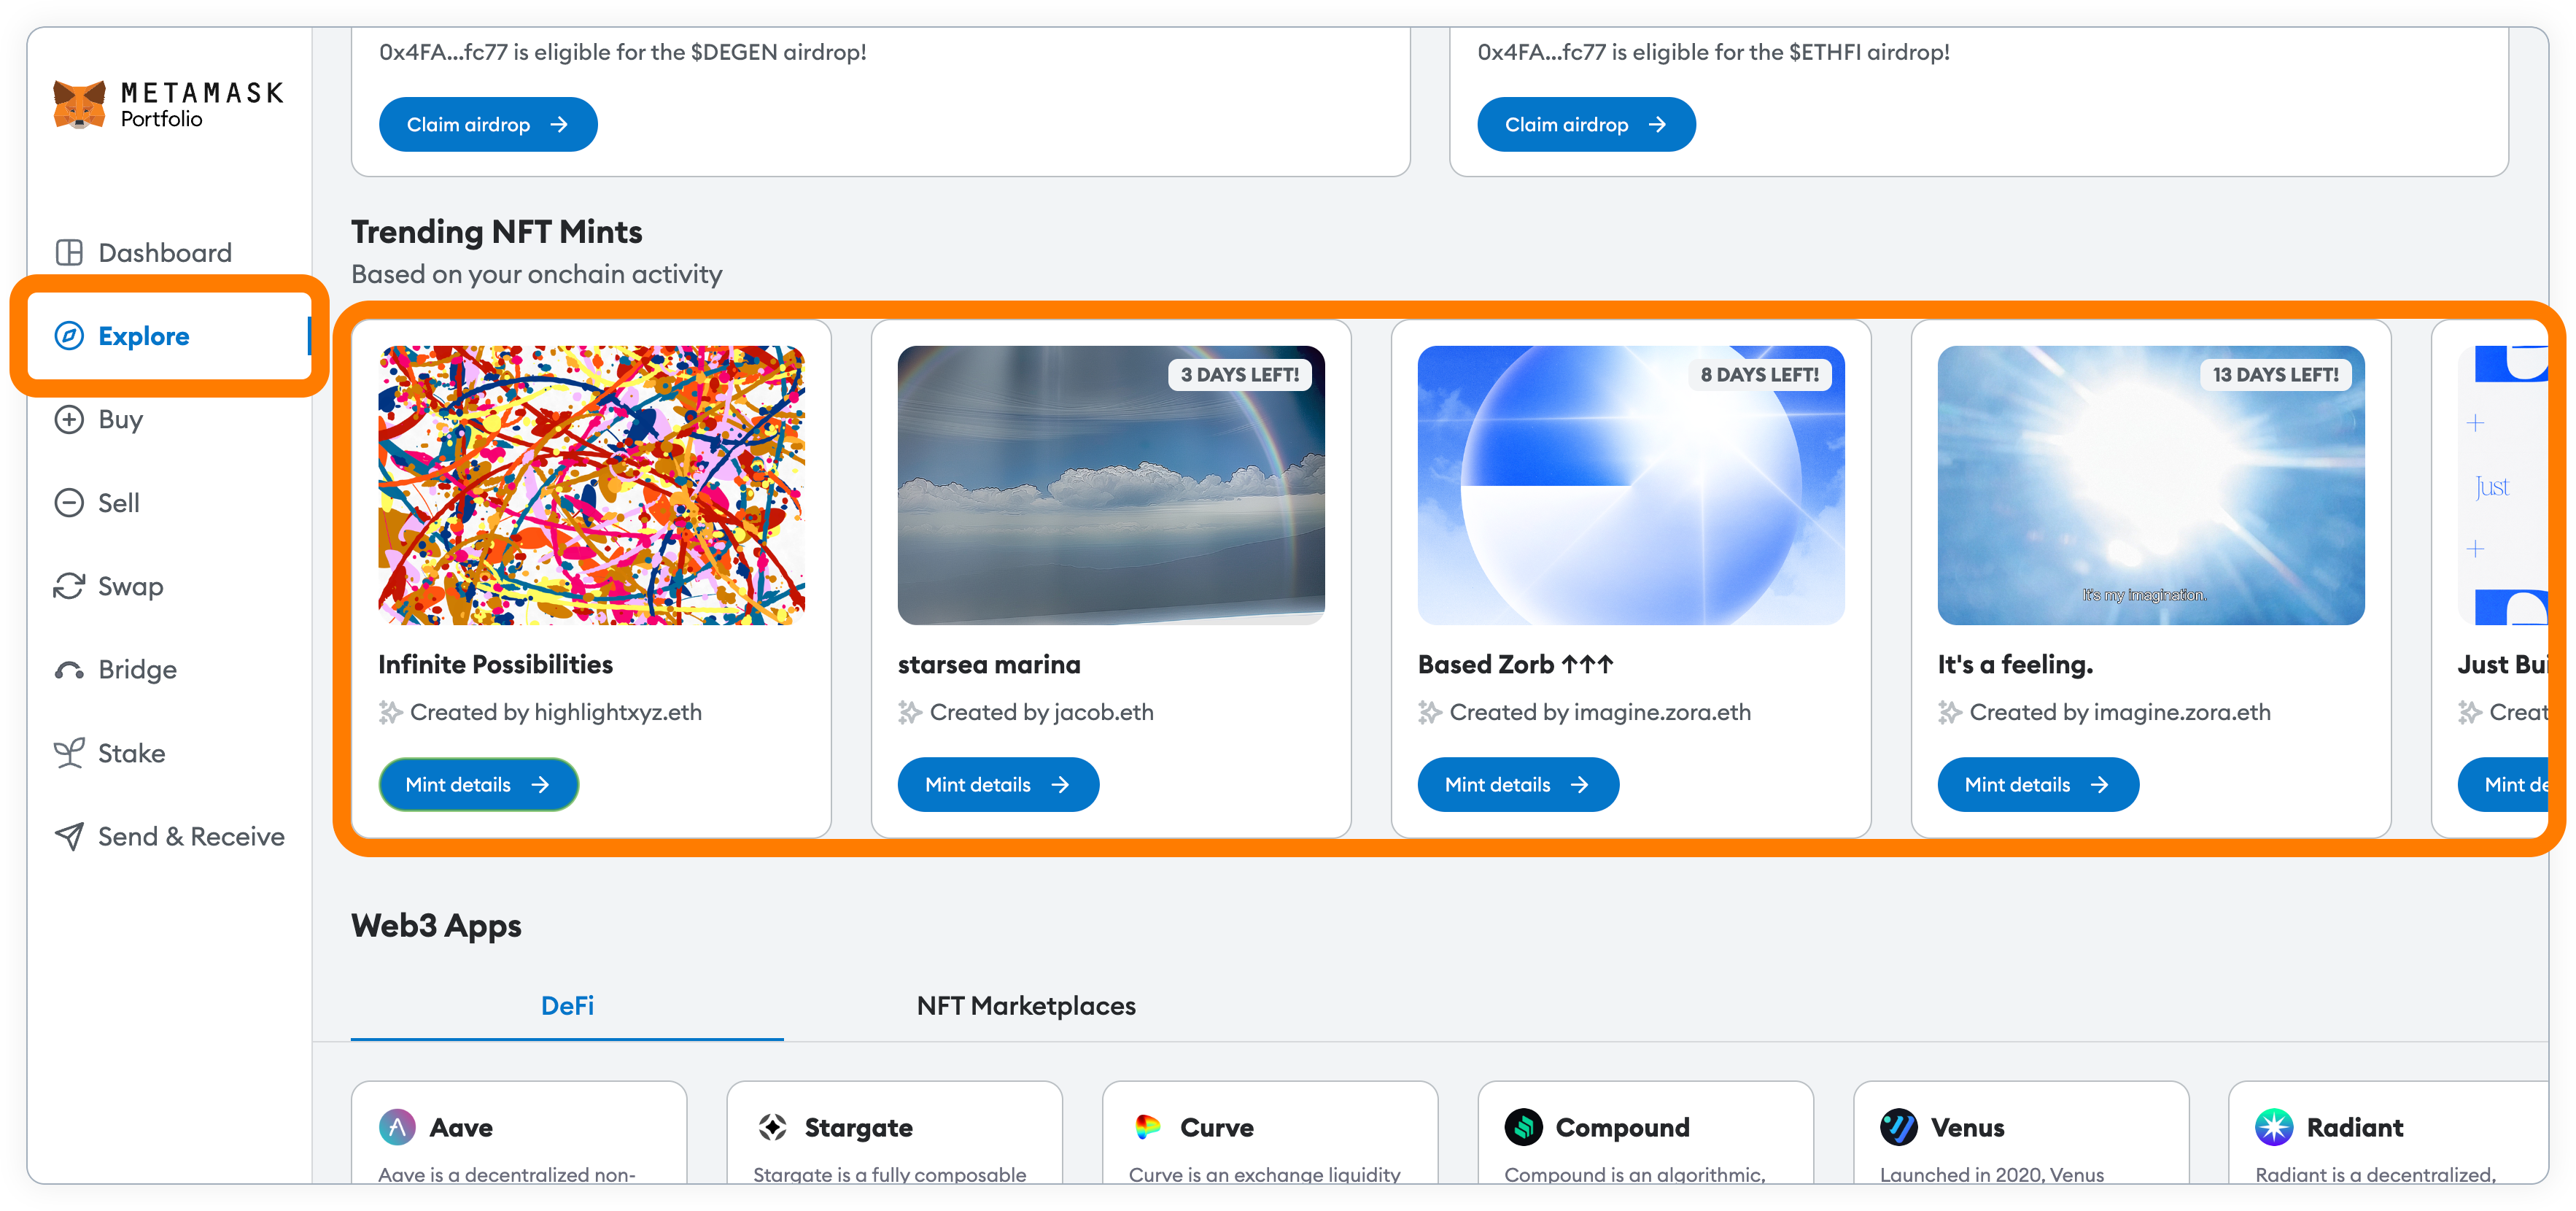Open Mint details for Just Bui card
Viewport: 2576px width, 1211px height.
(2504, 784)
